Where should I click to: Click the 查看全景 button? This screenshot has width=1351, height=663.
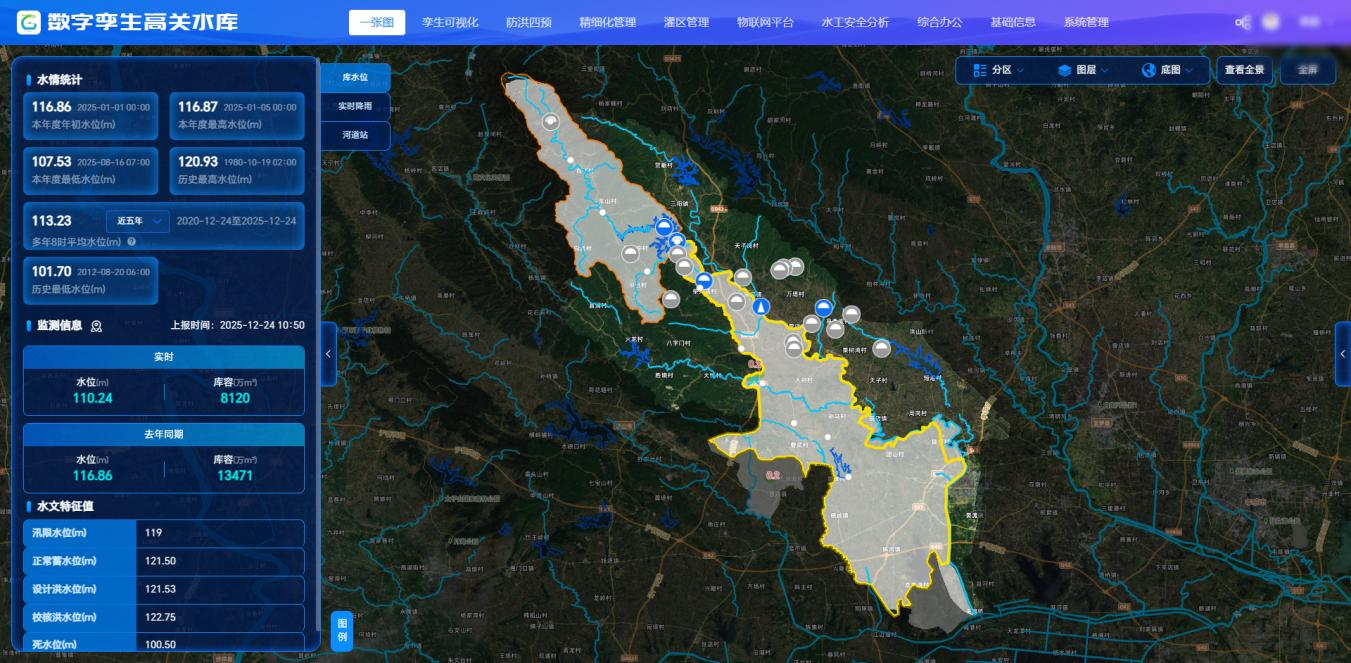pyautogui.click(x=1244, y=70)
